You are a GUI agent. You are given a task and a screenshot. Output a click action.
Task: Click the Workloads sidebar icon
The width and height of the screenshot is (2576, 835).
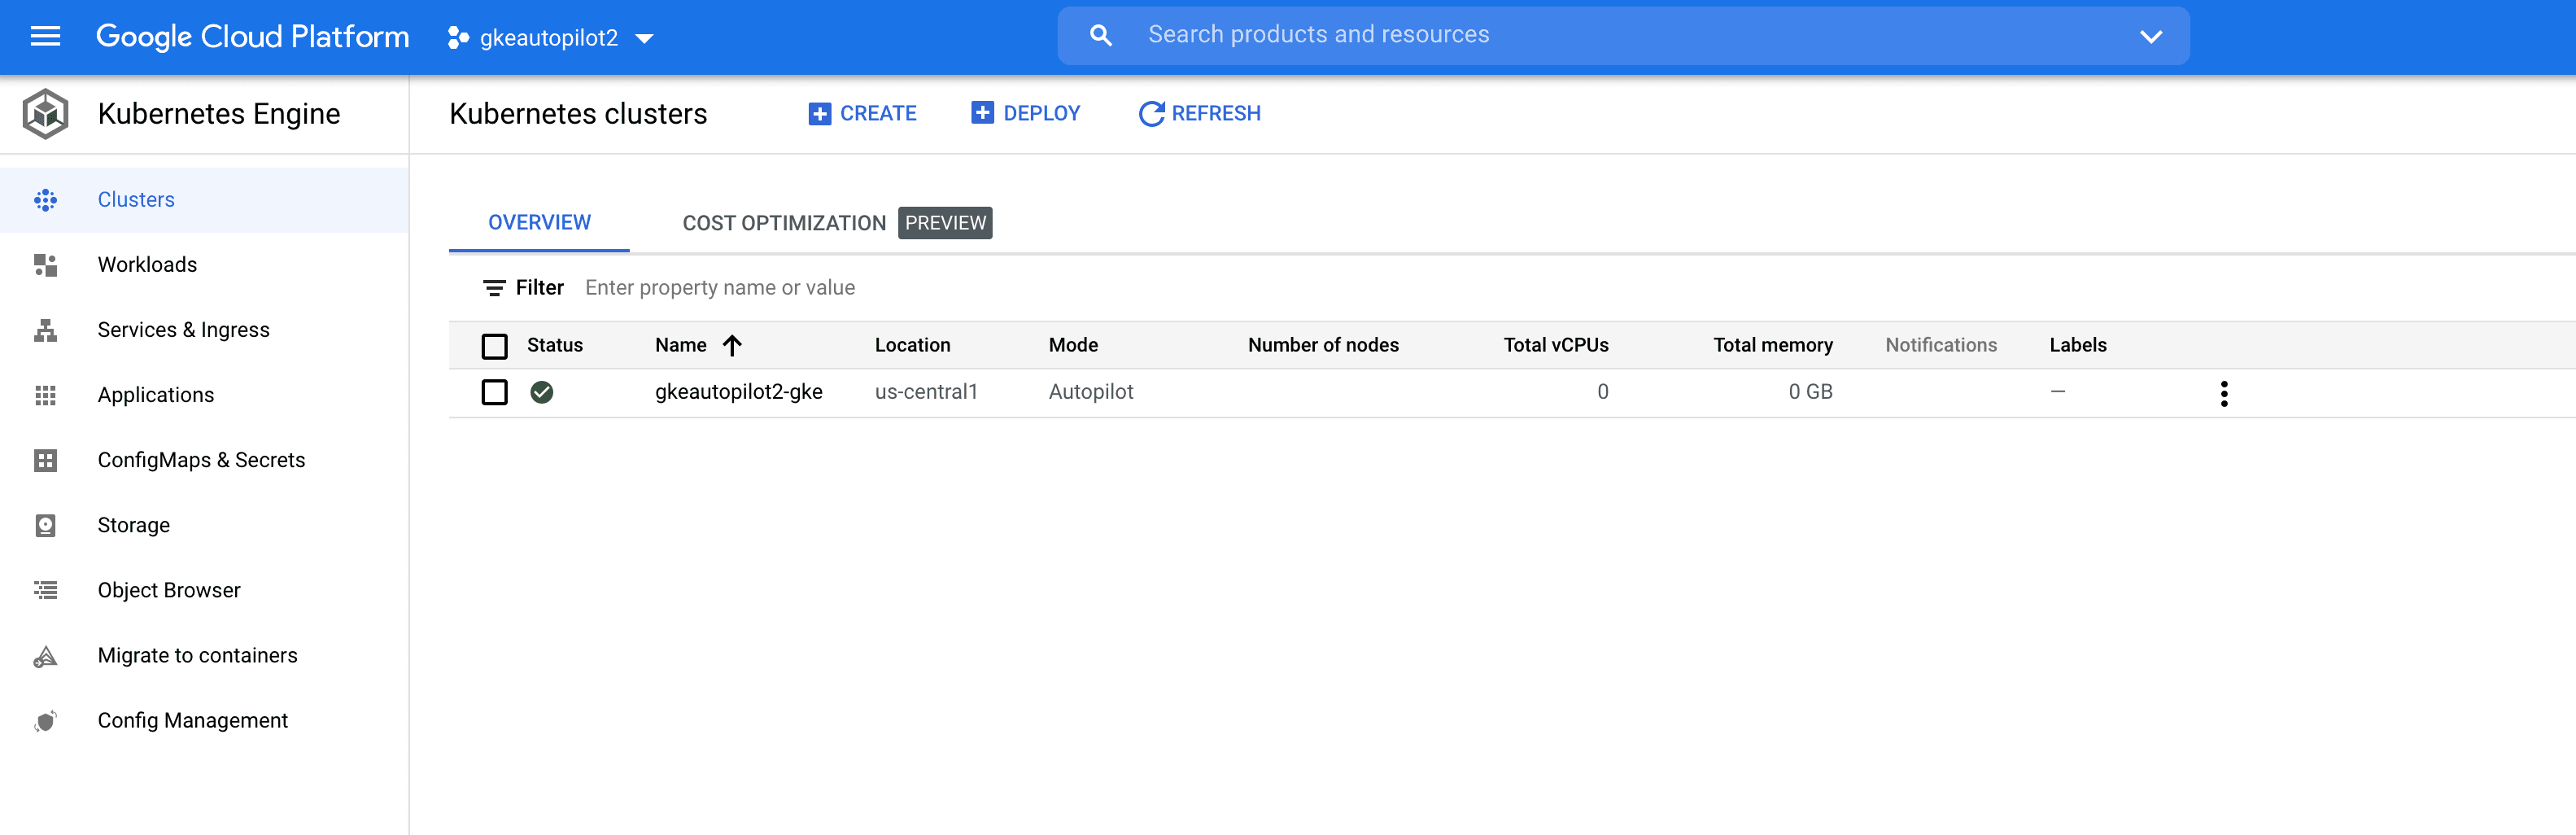[x=45, y=265]
